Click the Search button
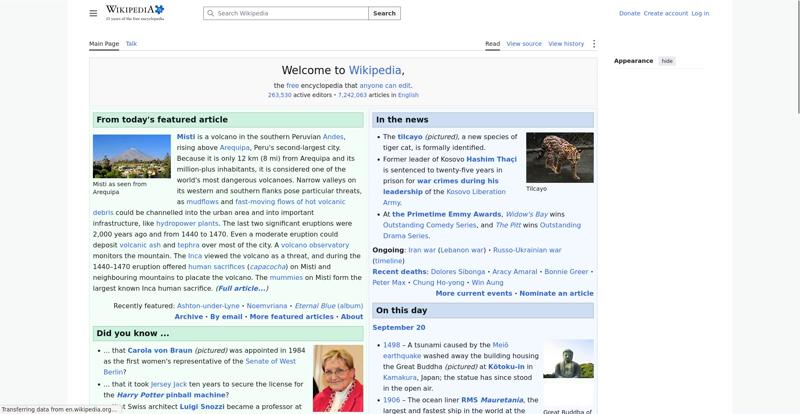The height and width of the screenshot is (414, 800). (x=384, y=13)
